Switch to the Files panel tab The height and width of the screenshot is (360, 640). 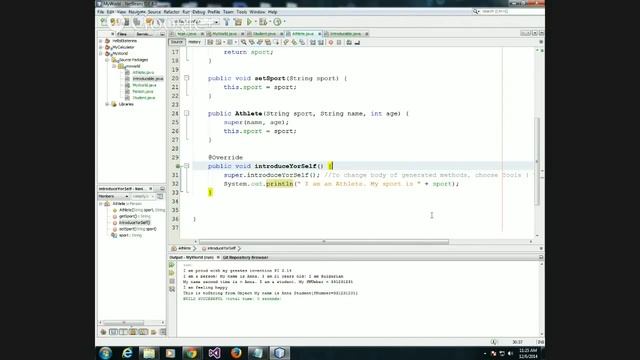(x=122, y=34)
